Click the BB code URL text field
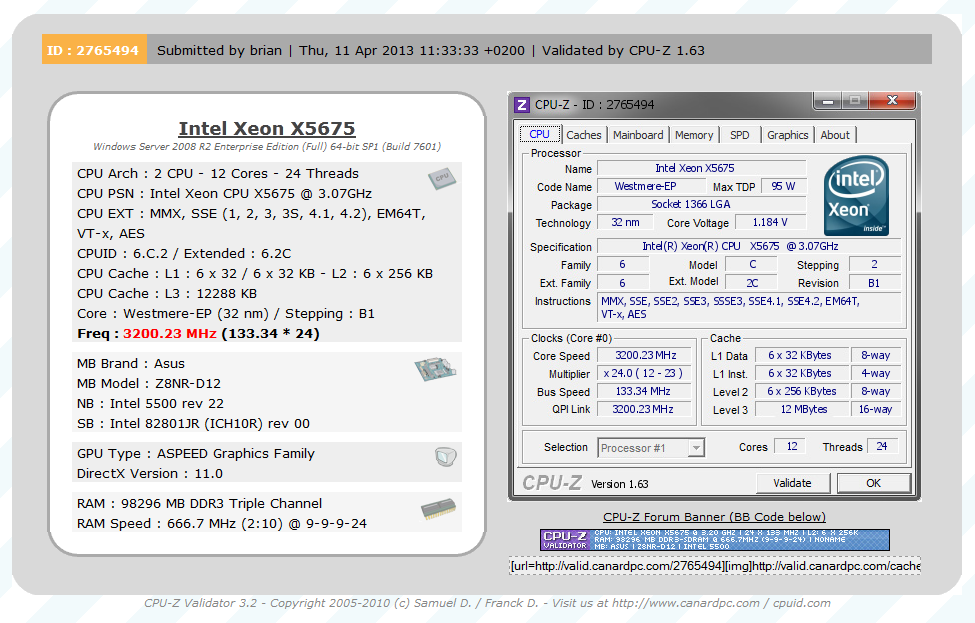This screenshot has width=975, height=623. [714, 566]
